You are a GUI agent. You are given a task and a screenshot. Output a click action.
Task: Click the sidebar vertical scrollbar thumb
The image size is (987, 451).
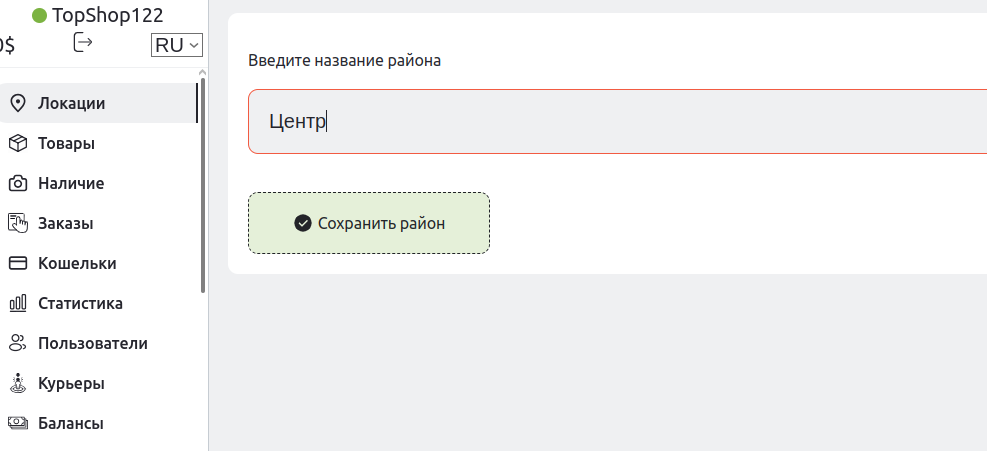pyautogui.click(x=202, y=190)
